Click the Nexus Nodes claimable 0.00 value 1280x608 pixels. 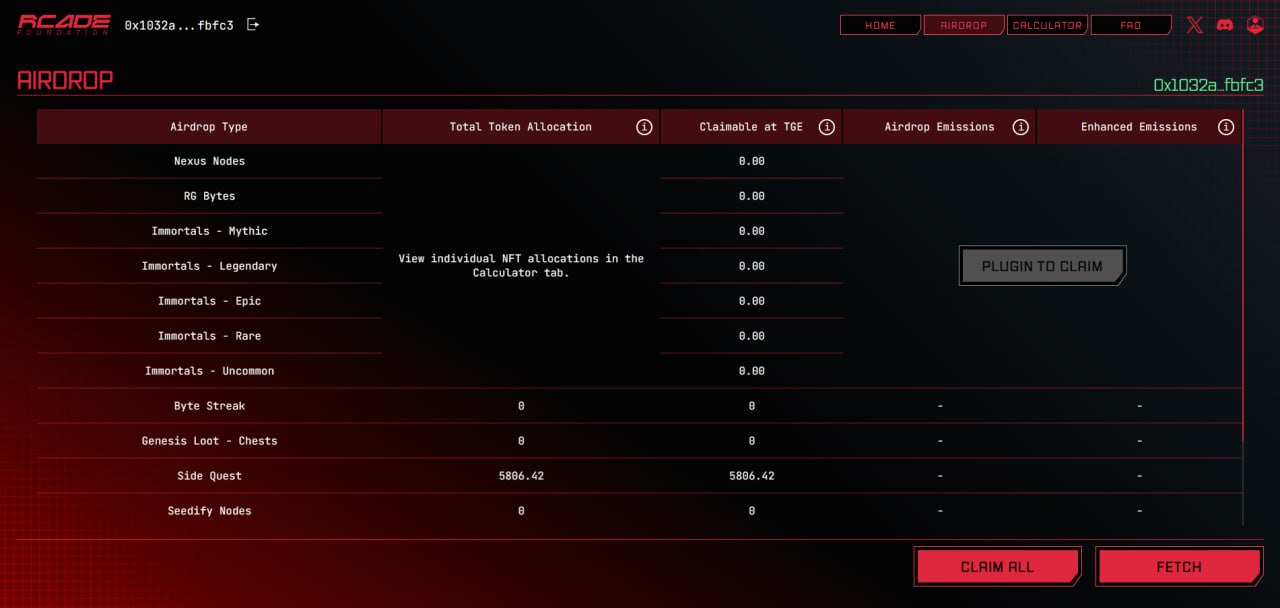(x=751, y=161)
